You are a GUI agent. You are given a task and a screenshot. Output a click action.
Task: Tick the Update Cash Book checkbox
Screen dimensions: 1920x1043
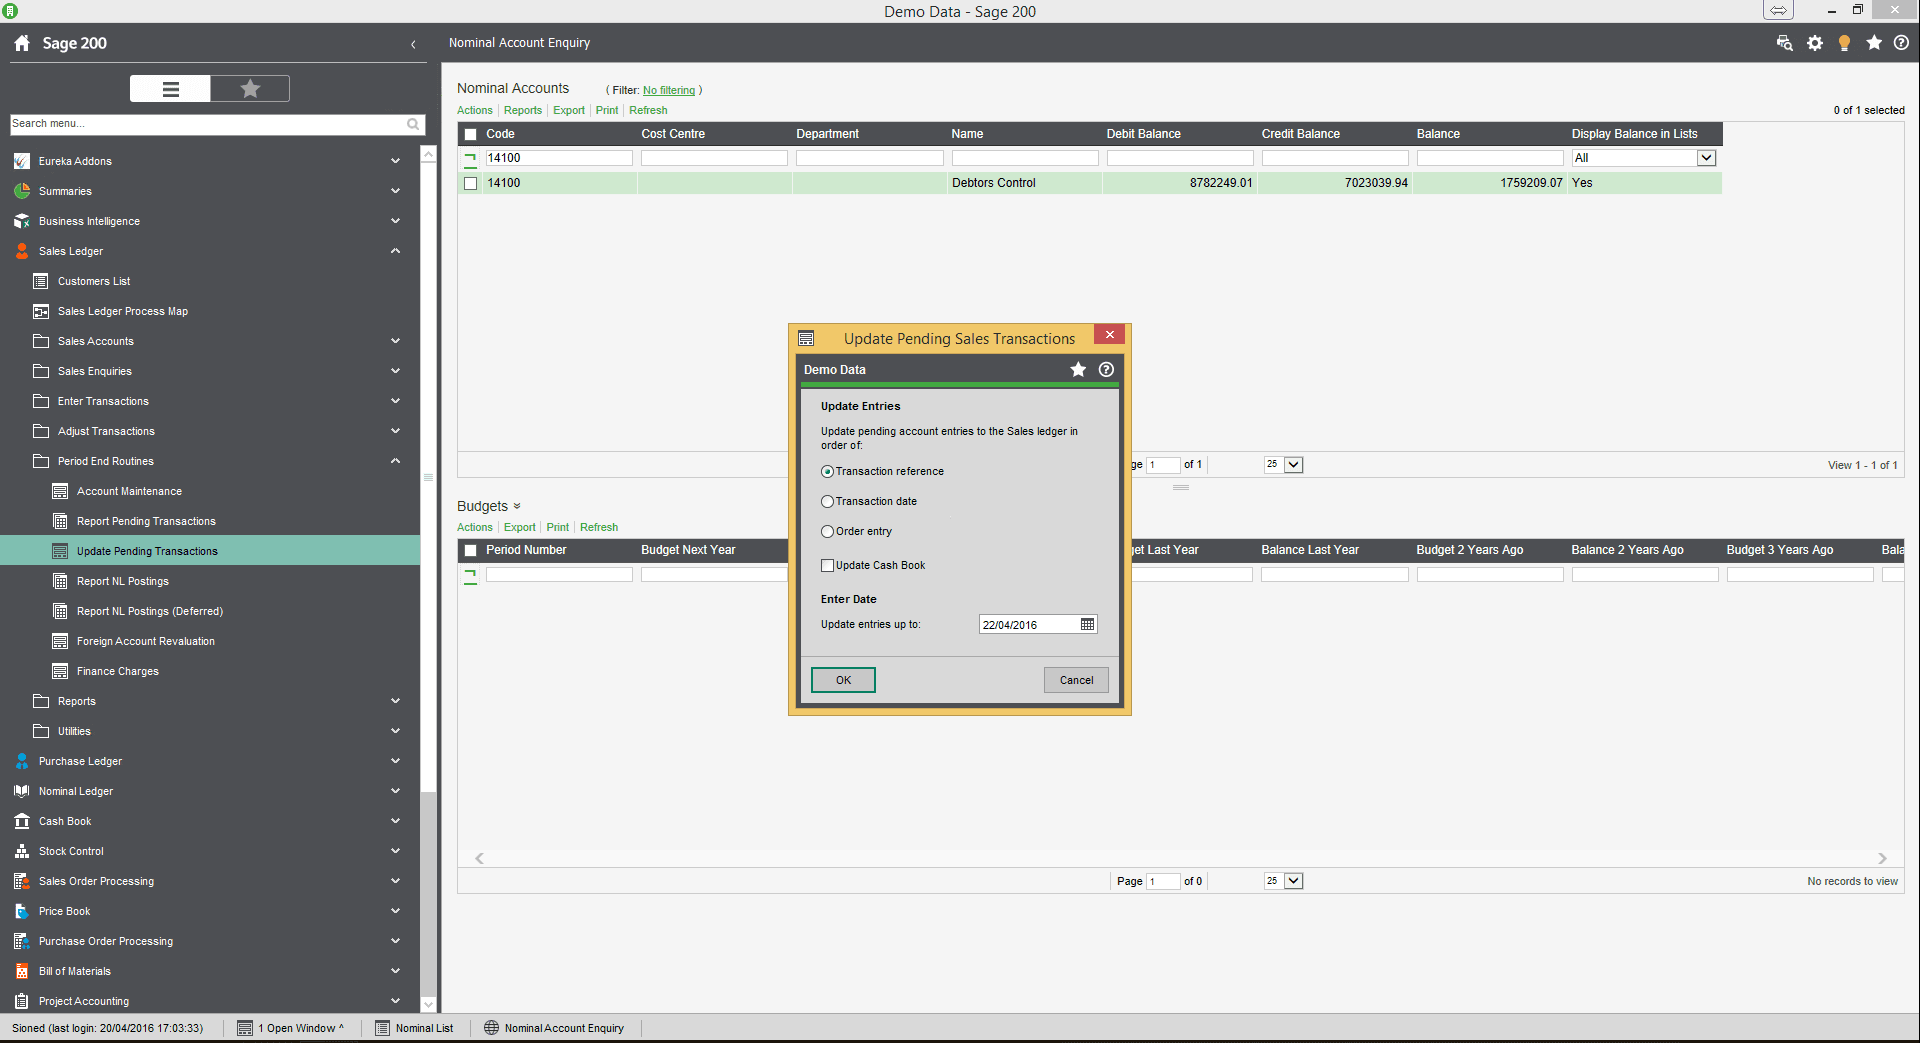(x=827, y=565)
